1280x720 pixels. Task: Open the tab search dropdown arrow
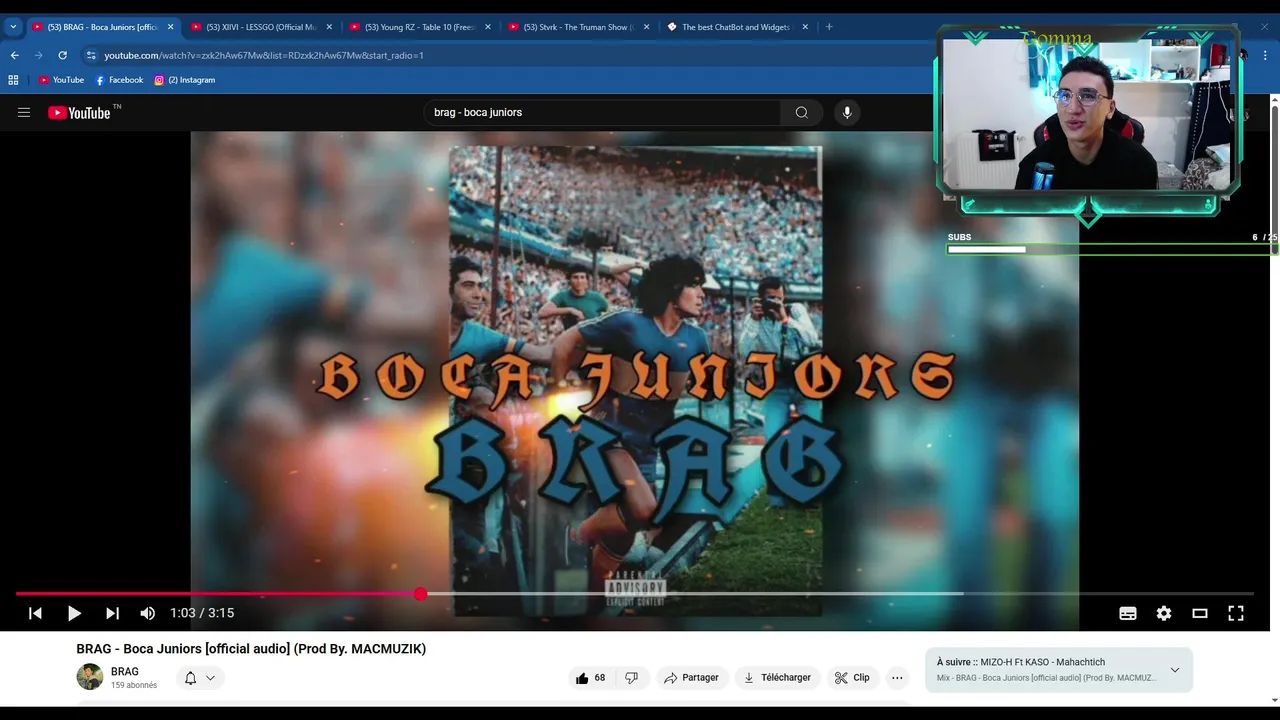13,27
